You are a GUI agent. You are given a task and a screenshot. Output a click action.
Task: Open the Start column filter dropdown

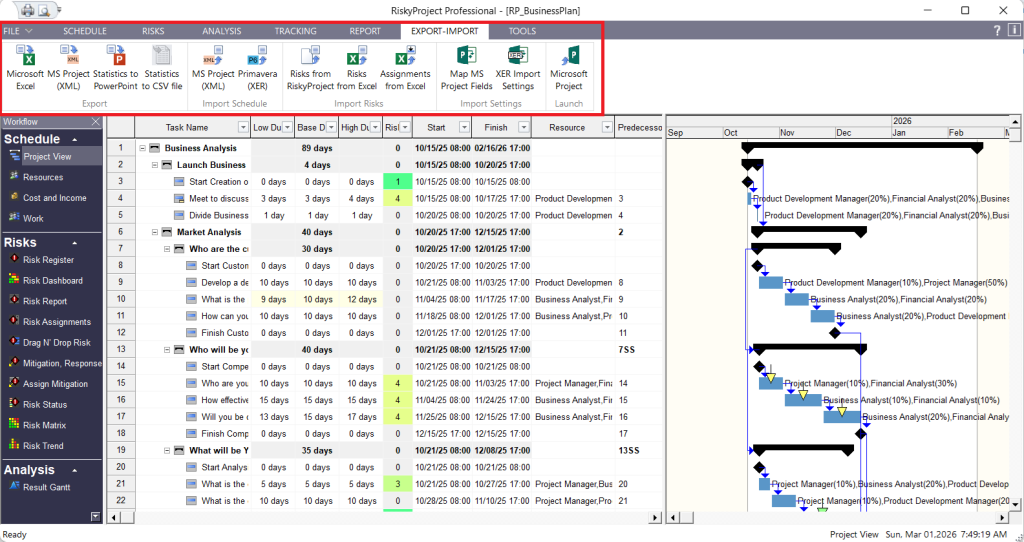pos(463,127)
